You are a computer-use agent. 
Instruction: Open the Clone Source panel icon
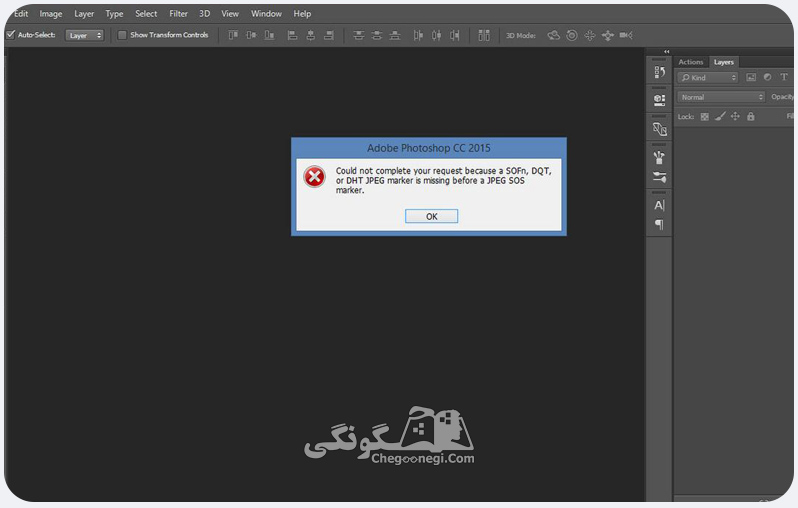[x=660, y=129]
